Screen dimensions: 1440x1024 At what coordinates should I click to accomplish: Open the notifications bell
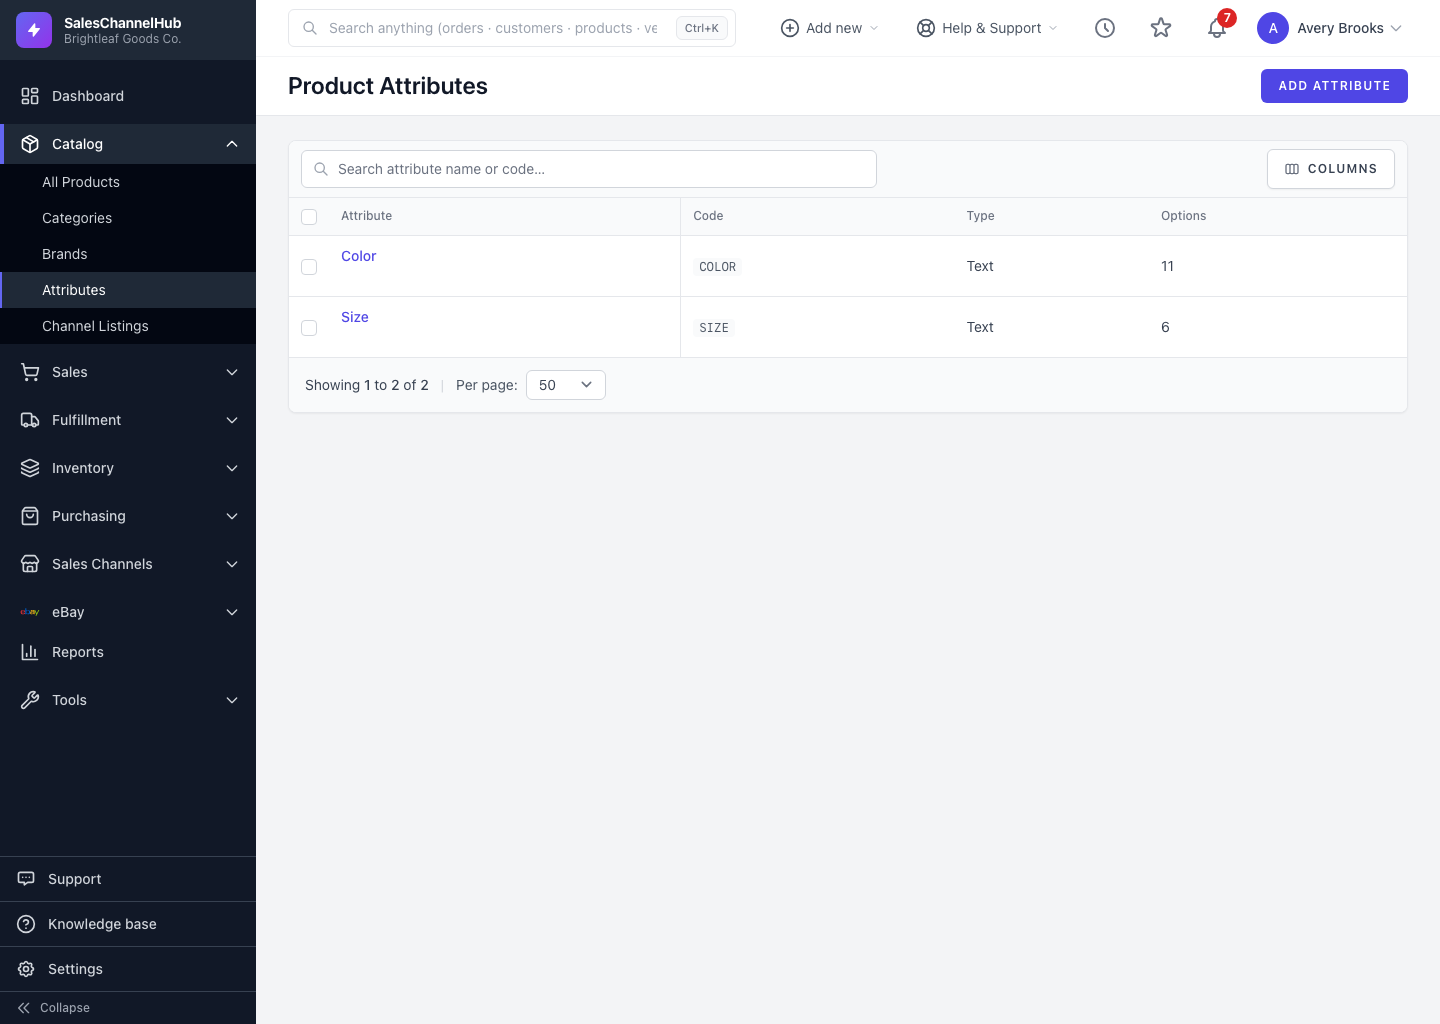click(x=1217, y=28)
